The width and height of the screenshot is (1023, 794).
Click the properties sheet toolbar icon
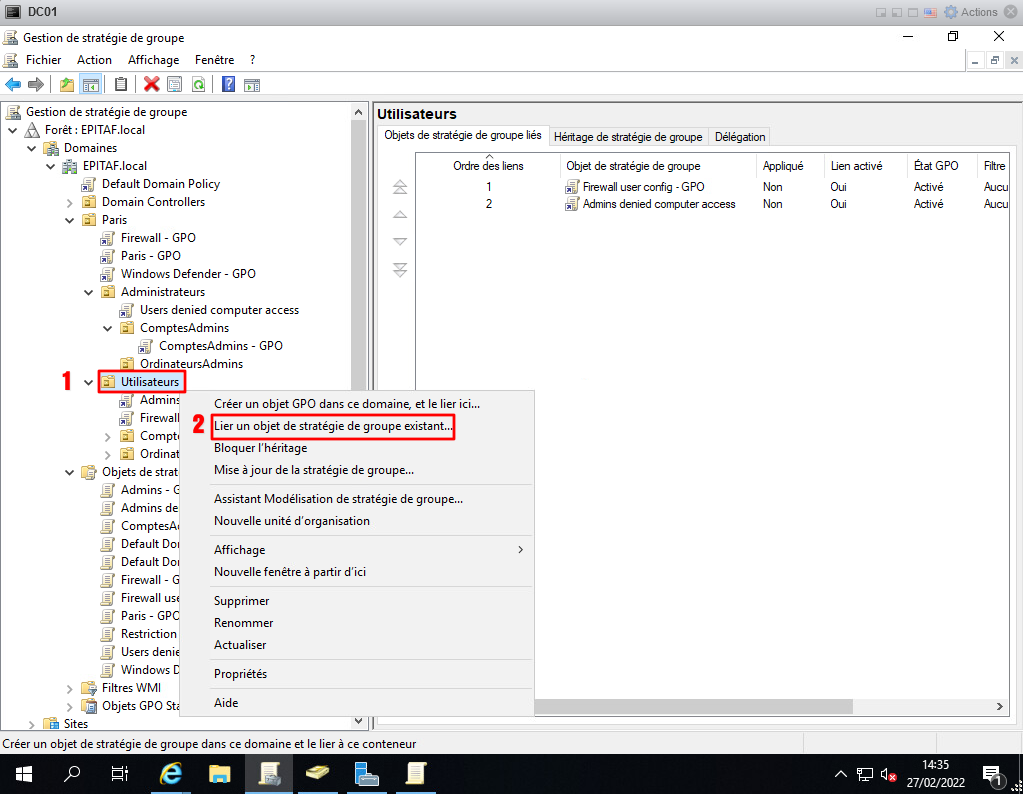[174, 85]
